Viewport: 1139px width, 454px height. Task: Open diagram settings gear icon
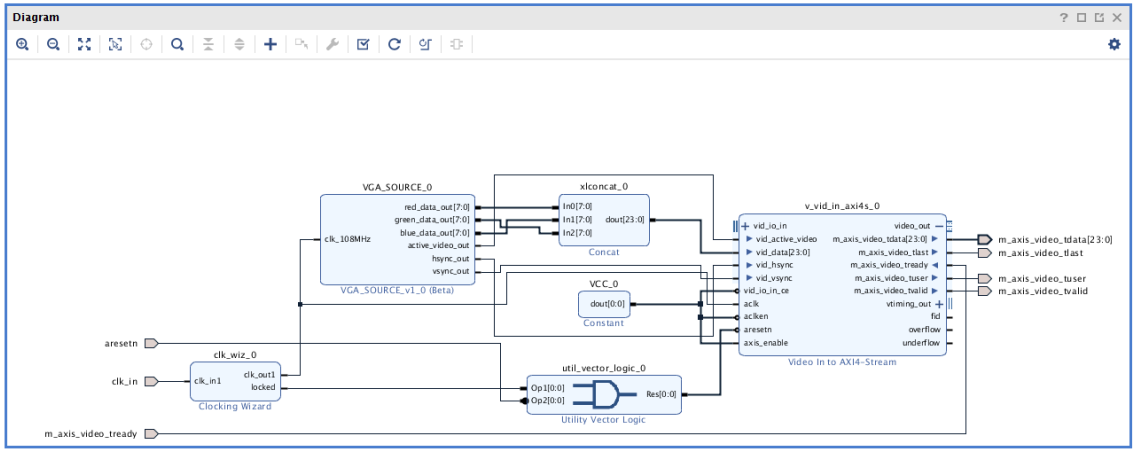click(1114, 45)
